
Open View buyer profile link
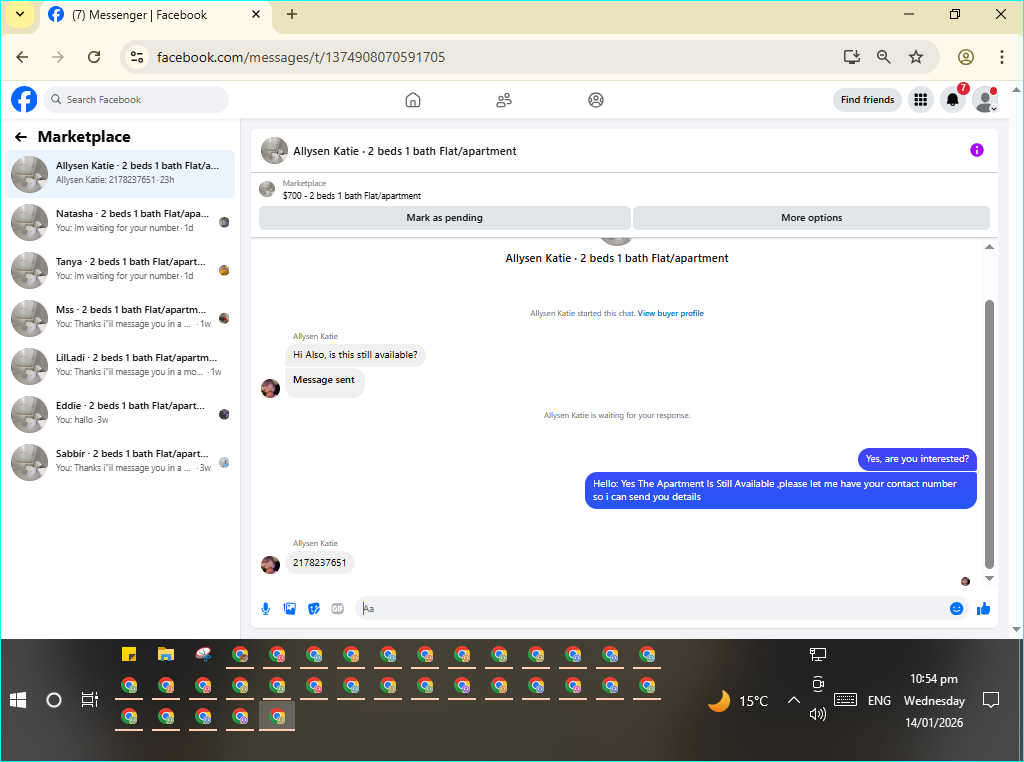671,313
